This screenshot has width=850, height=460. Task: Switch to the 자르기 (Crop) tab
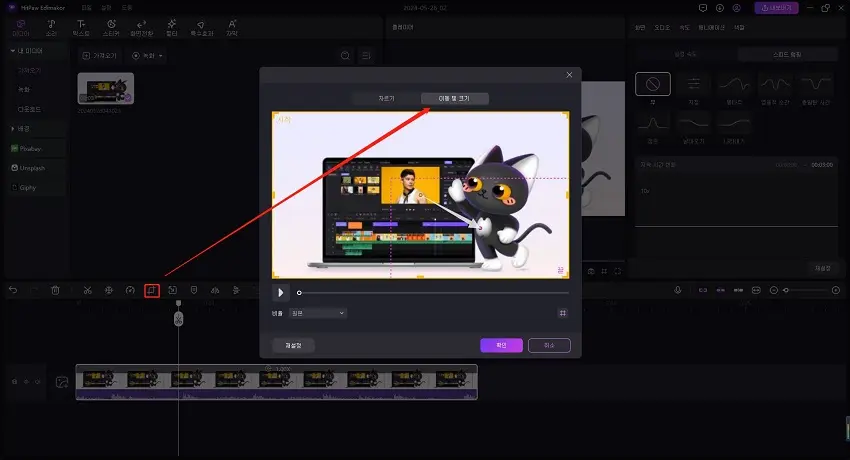coord(386,99)
